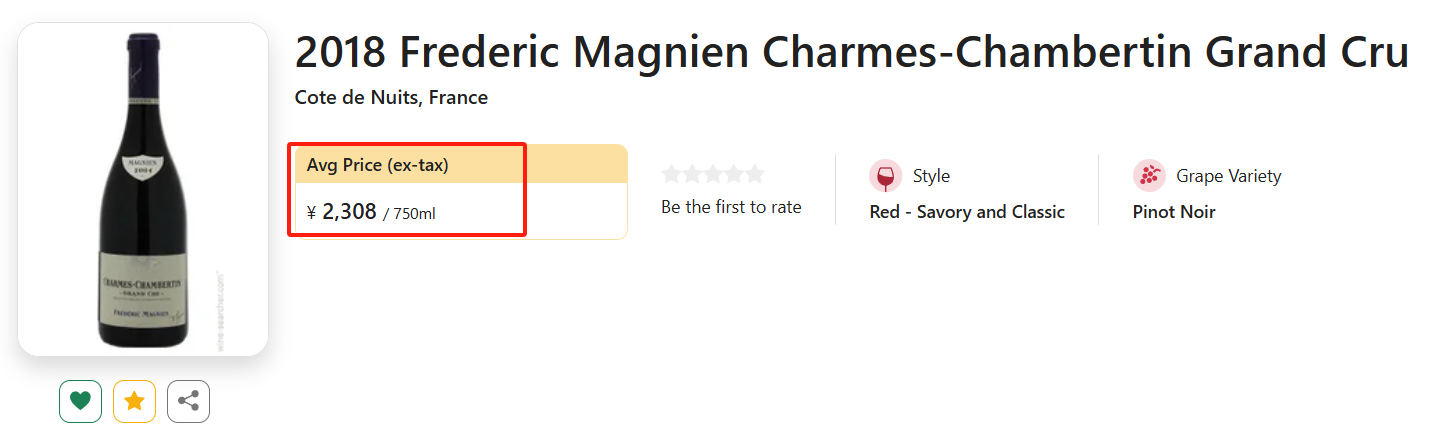
Task: Click the ¥ 2,308 price value
Action: tap(341, 212)
